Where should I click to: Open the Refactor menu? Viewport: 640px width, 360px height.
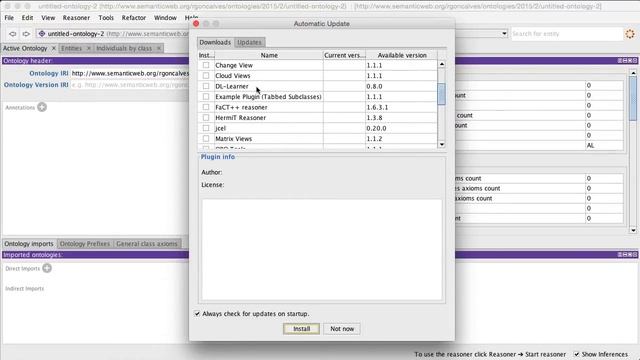tap(133, 18)
